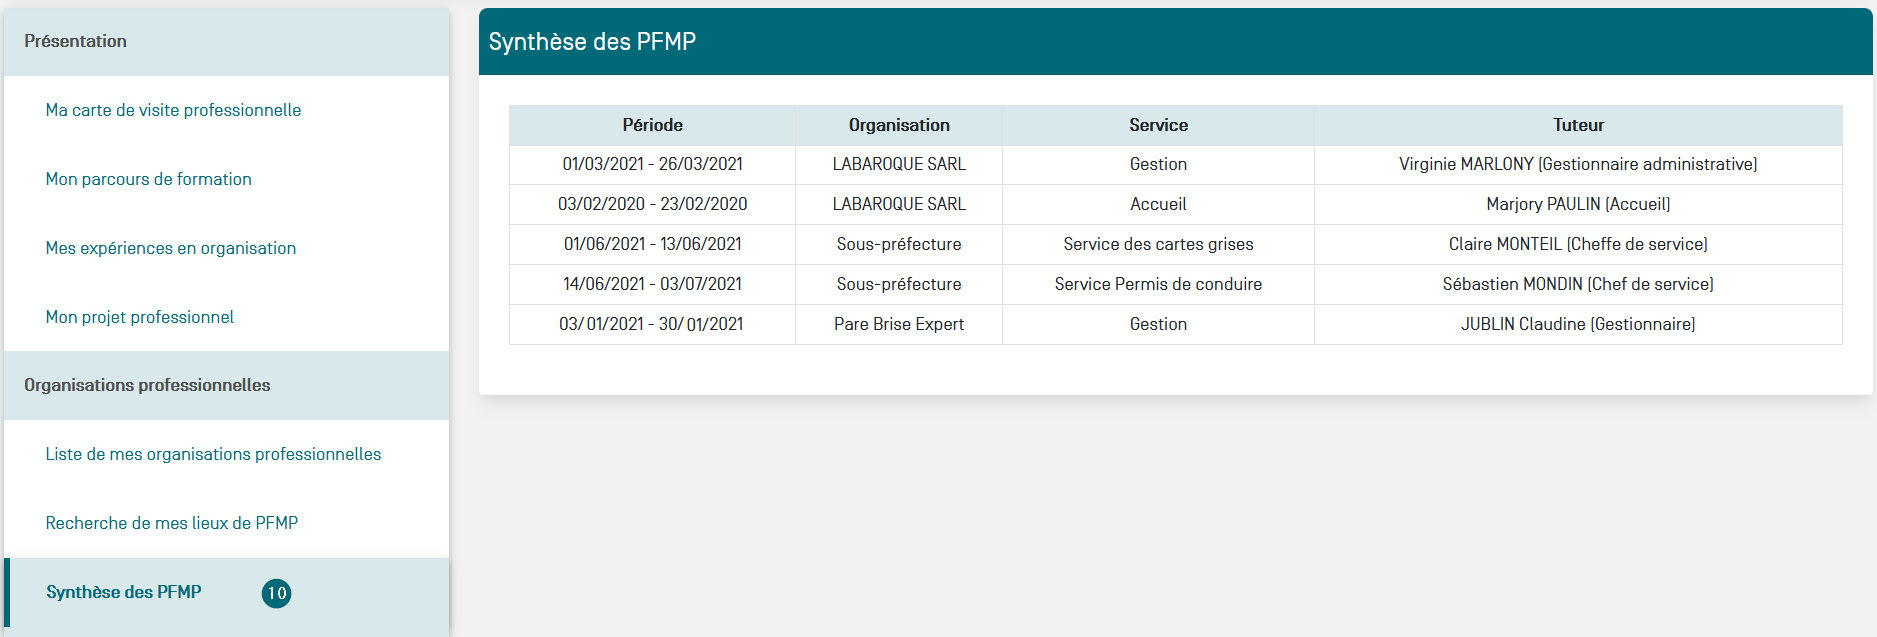Click Pare Brise Expert organisation cell
Viewport: 1877px width, 637px height.
point(899,324)
